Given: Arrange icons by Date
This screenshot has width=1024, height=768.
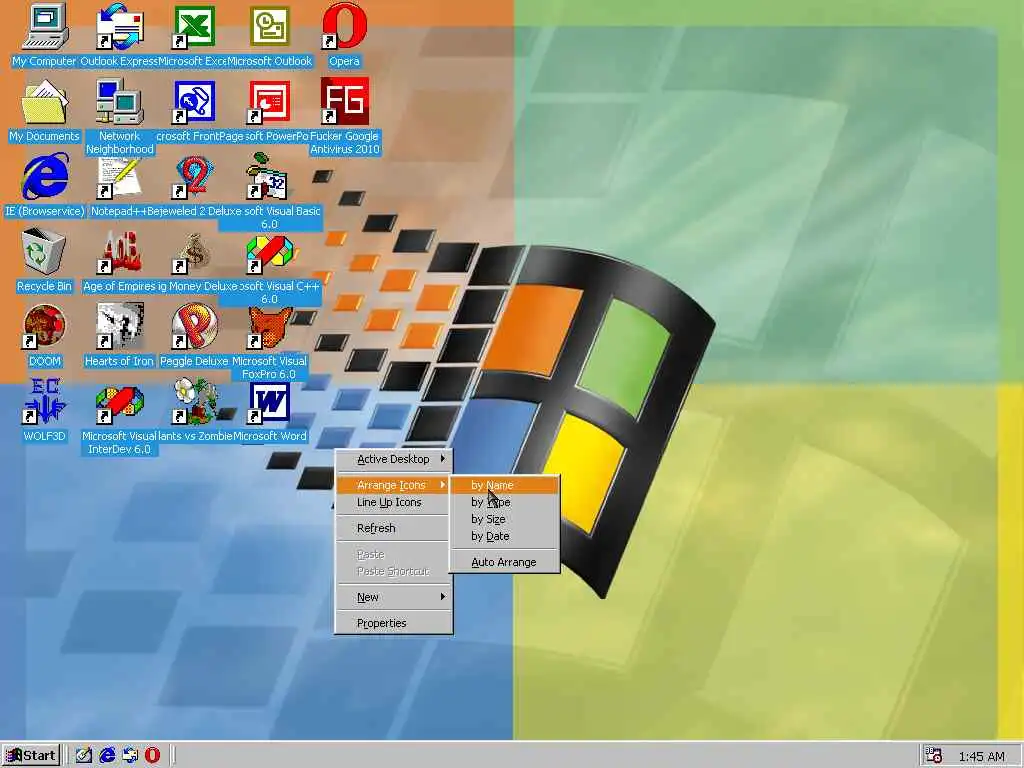Looking at the screenshot, I should click(505, 536).
